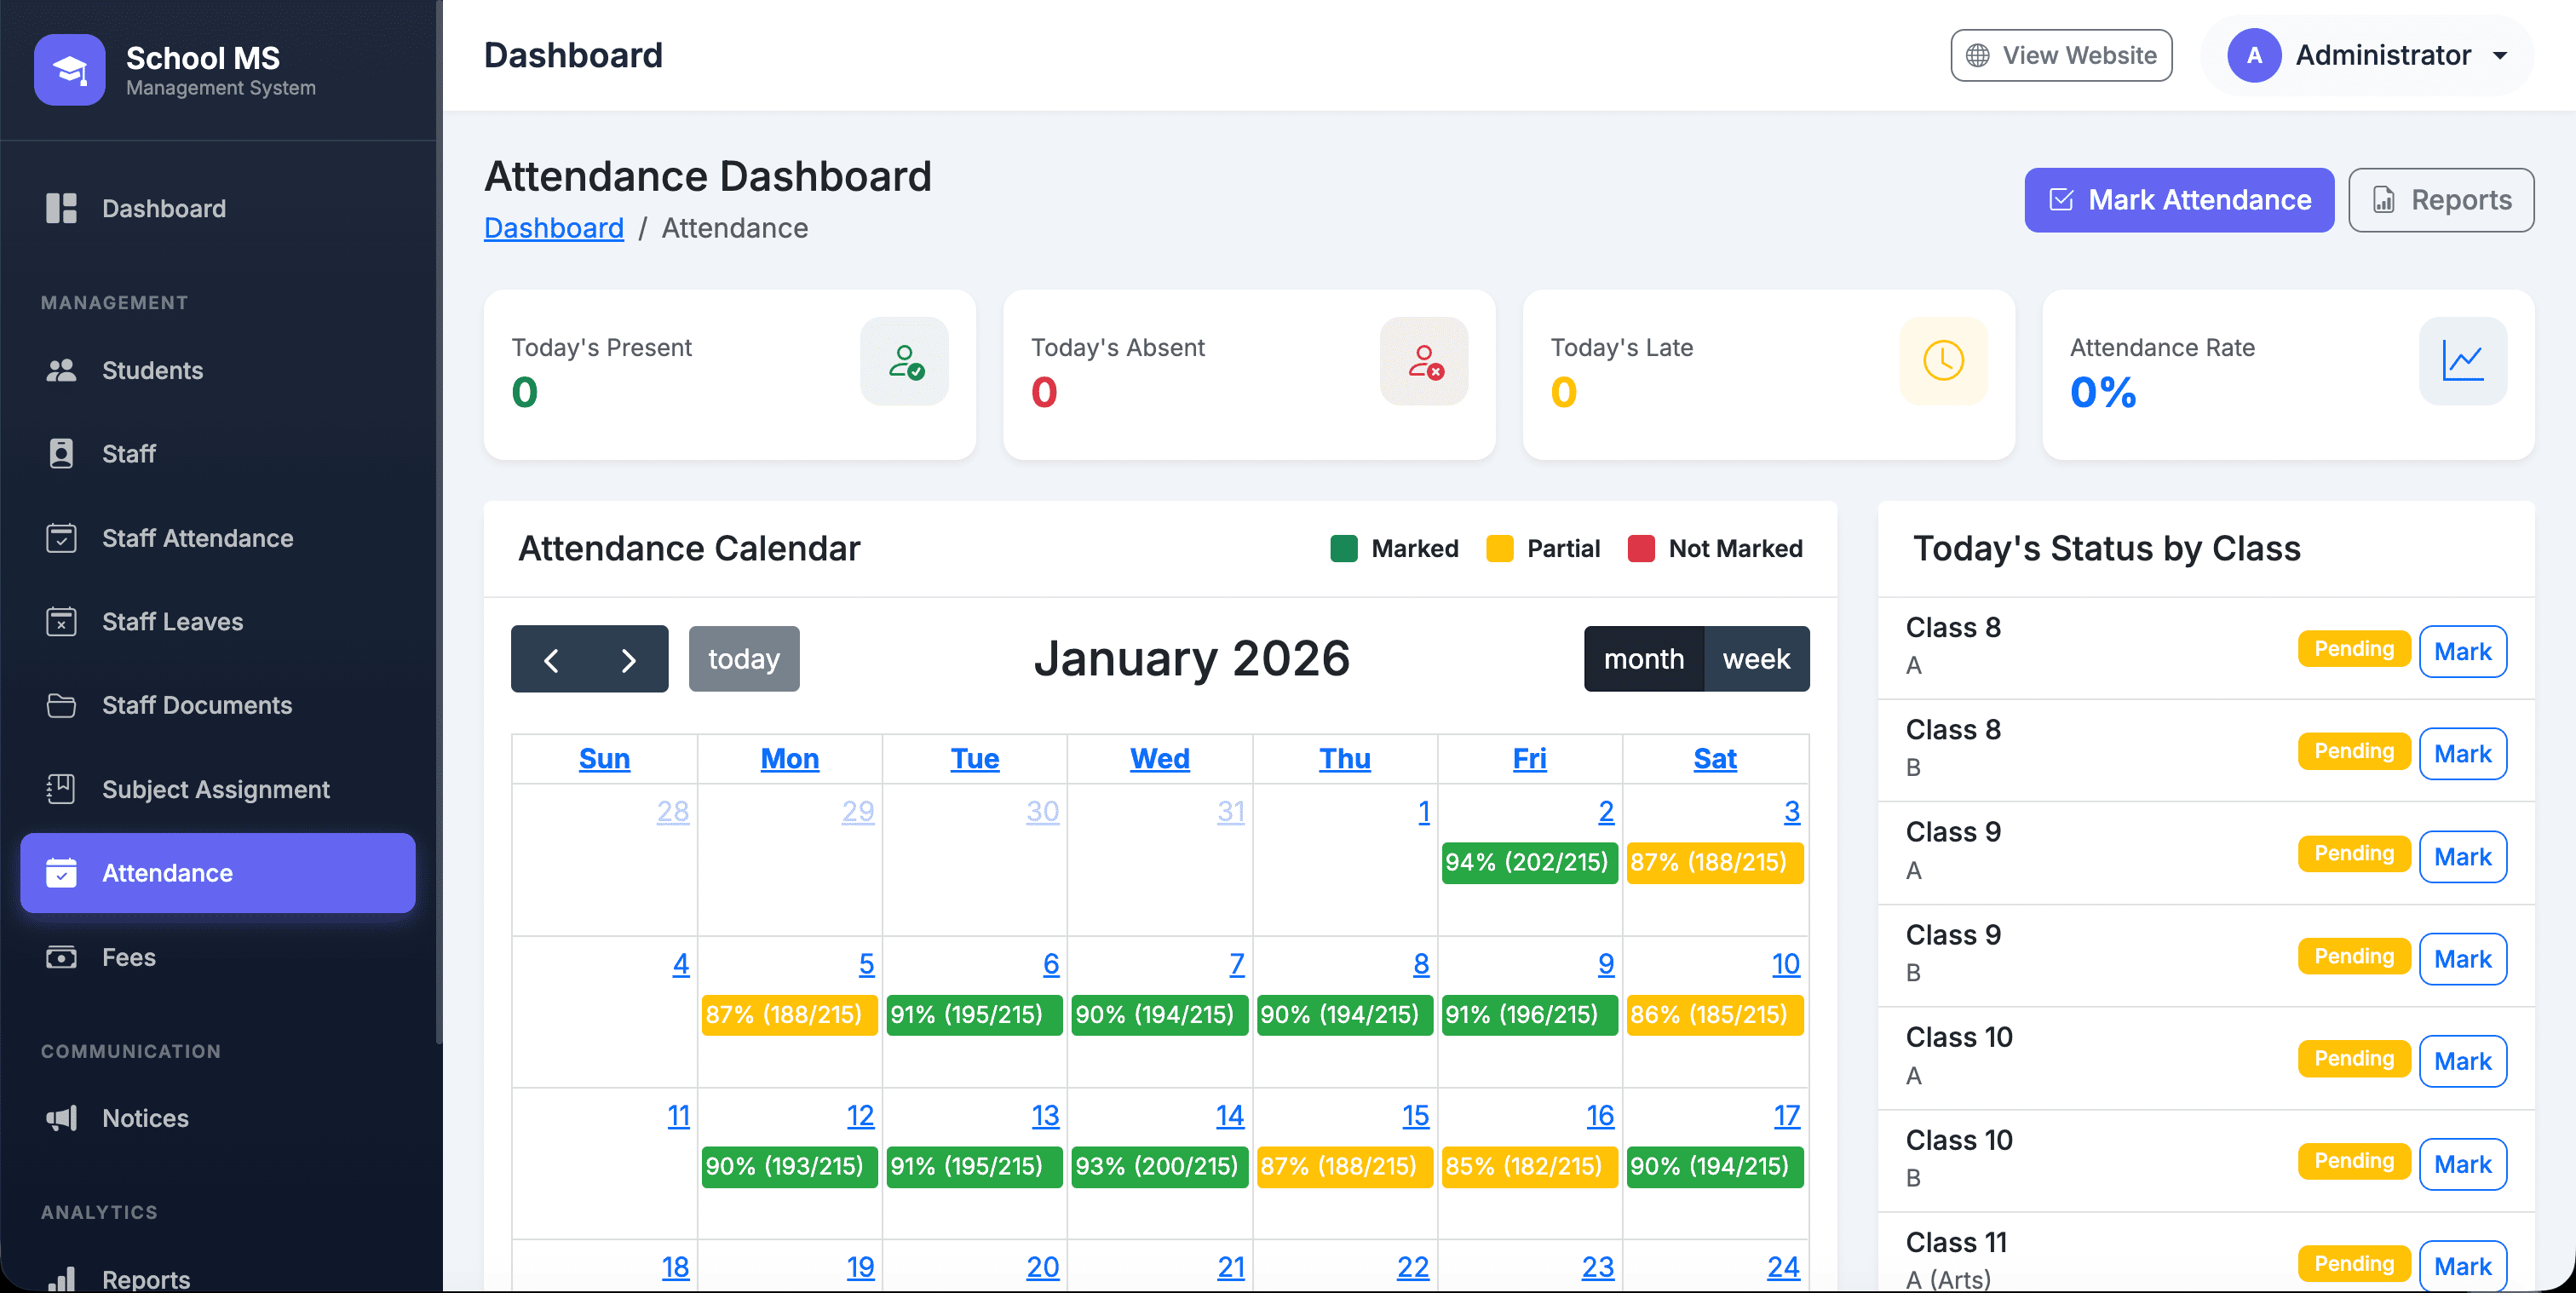
Task: Click the Subject Assignment book icon
Action: pos(61,789)
